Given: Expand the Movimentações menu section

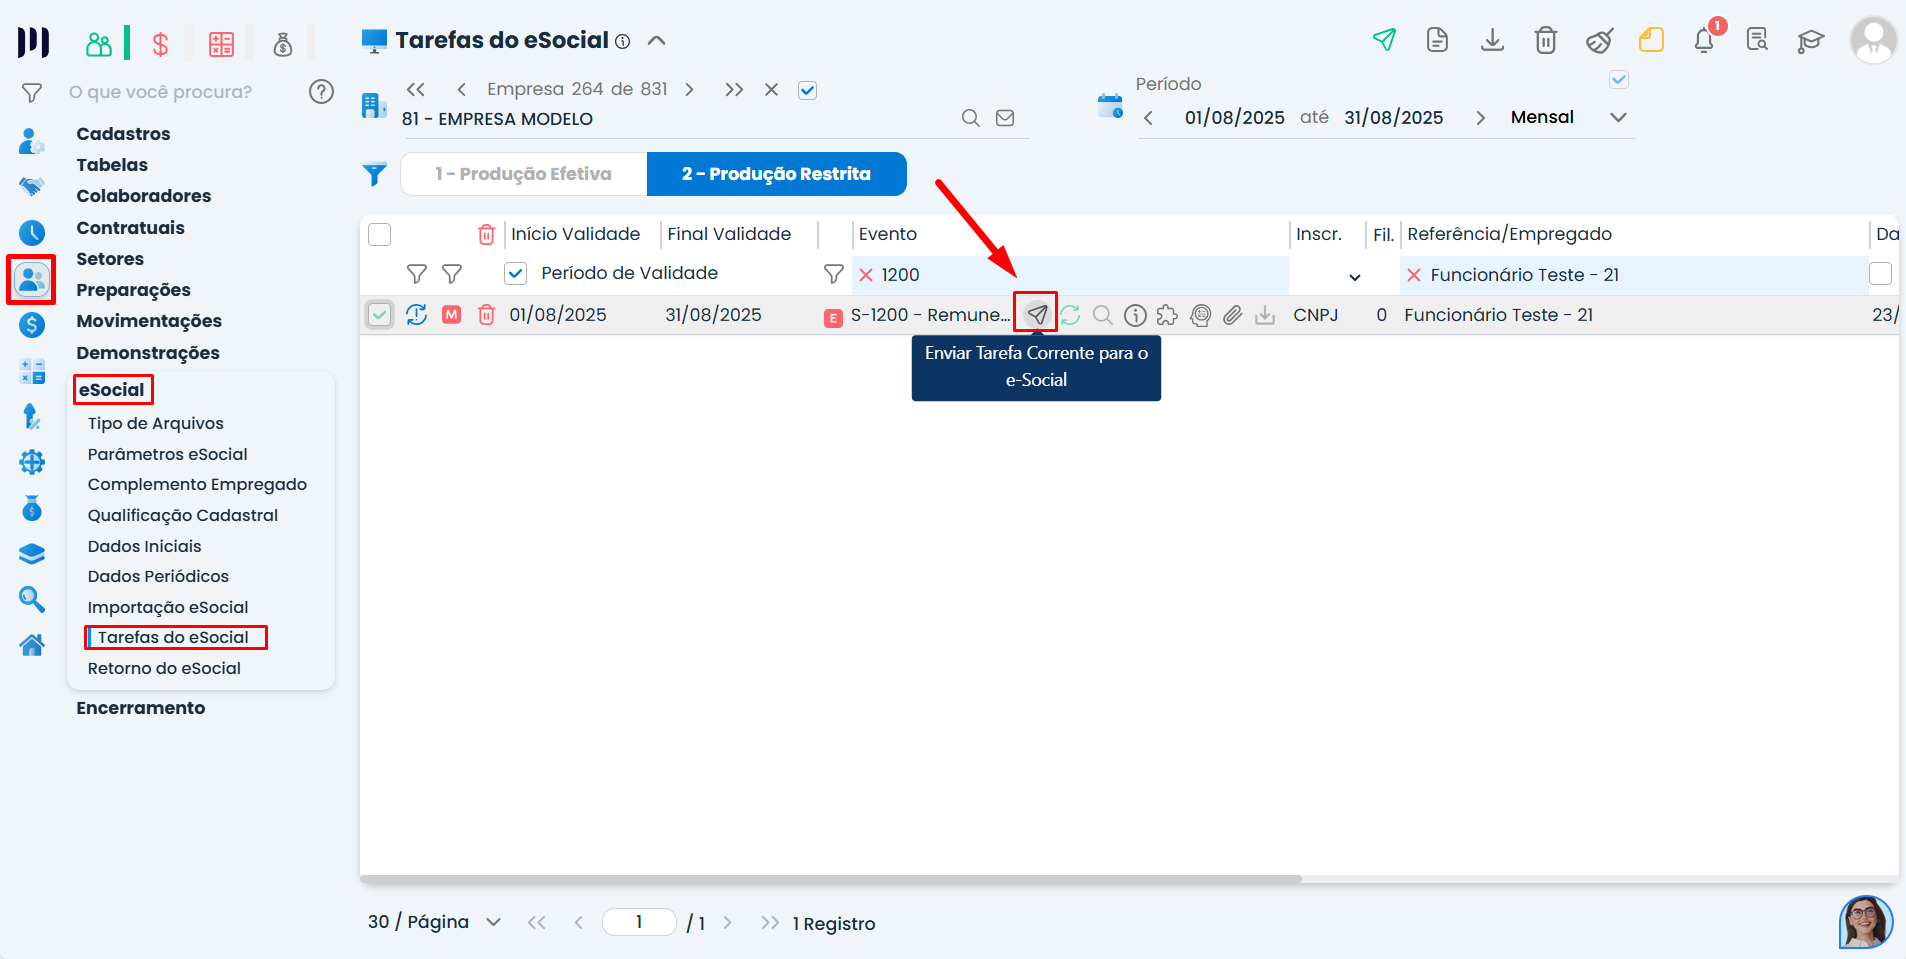Looking at the screenshot, I should tap(149, 321).
